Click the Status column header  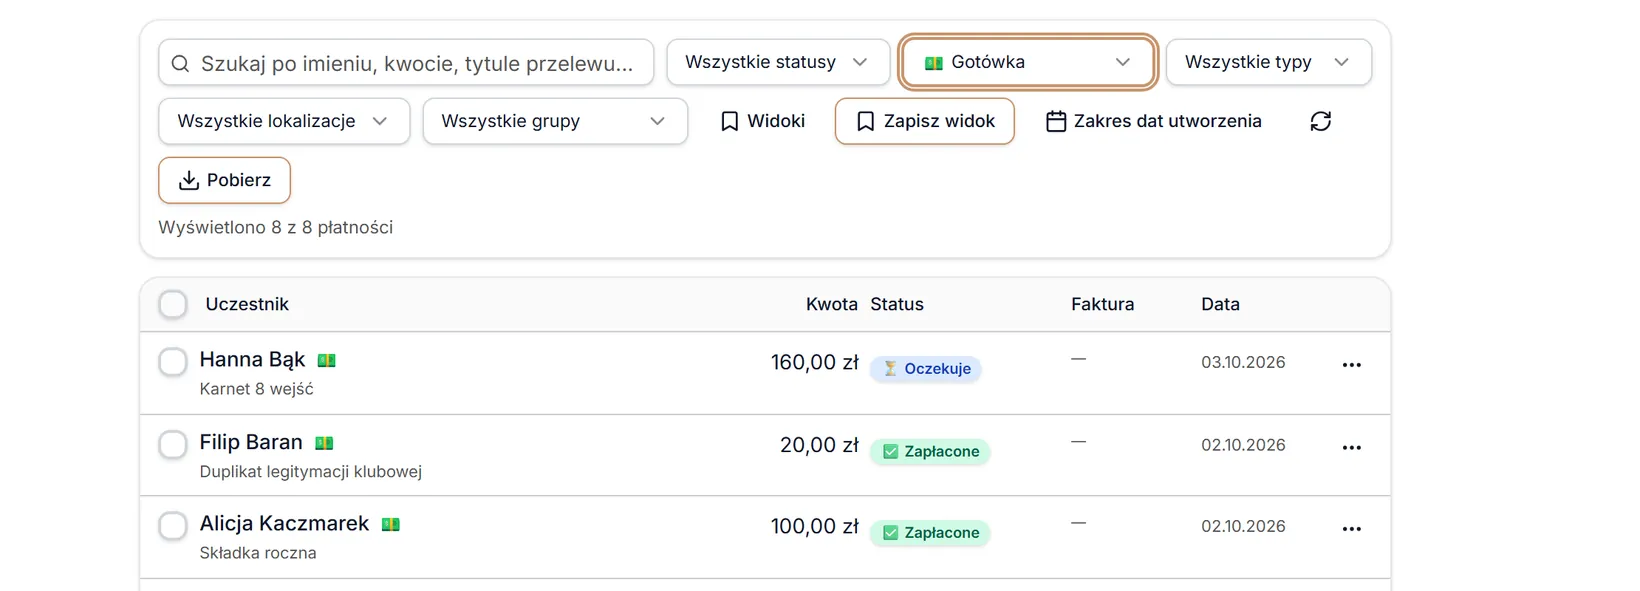[x=897, y=304]
